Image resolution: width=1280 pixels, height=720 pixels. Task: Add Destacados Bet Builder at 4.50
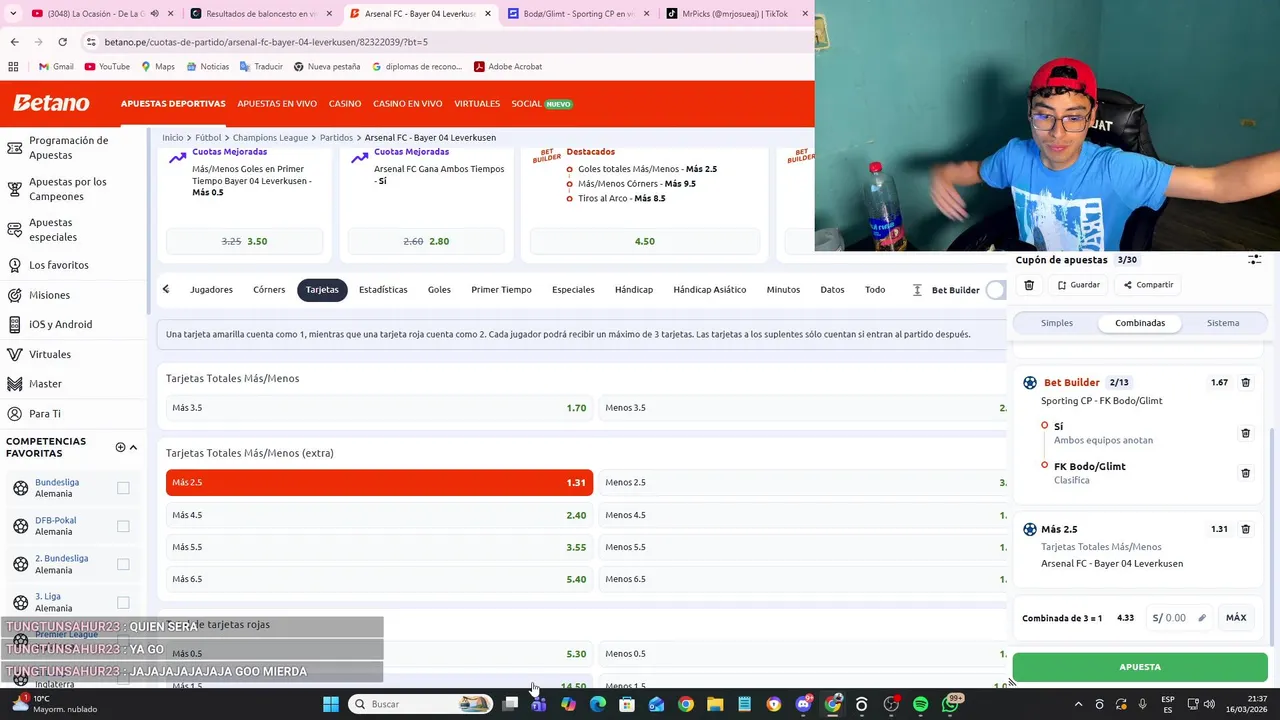click(x=644, y=241)
